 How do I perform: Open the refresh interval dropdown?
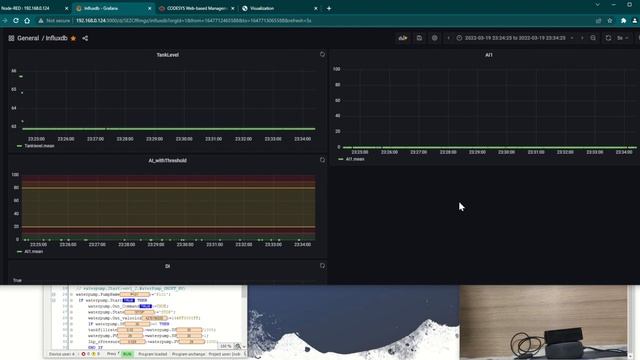pos(623,38)
